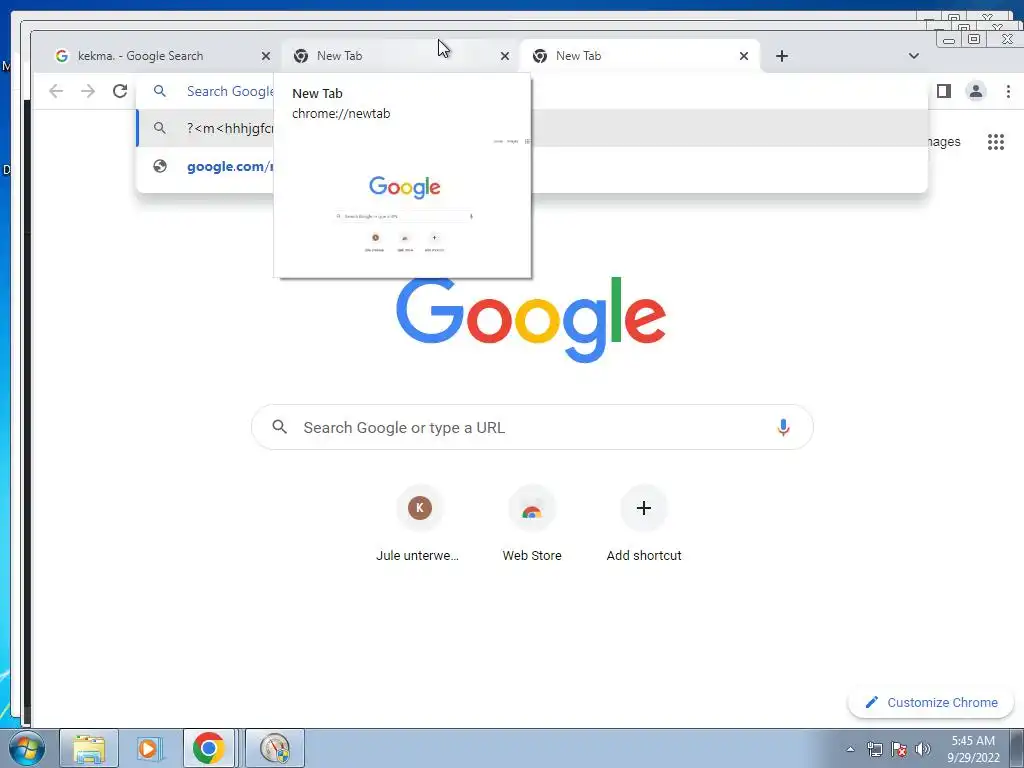Screen dimensions: 1024x768
Task: Close the middle New Tab
Action: (505, 56)
